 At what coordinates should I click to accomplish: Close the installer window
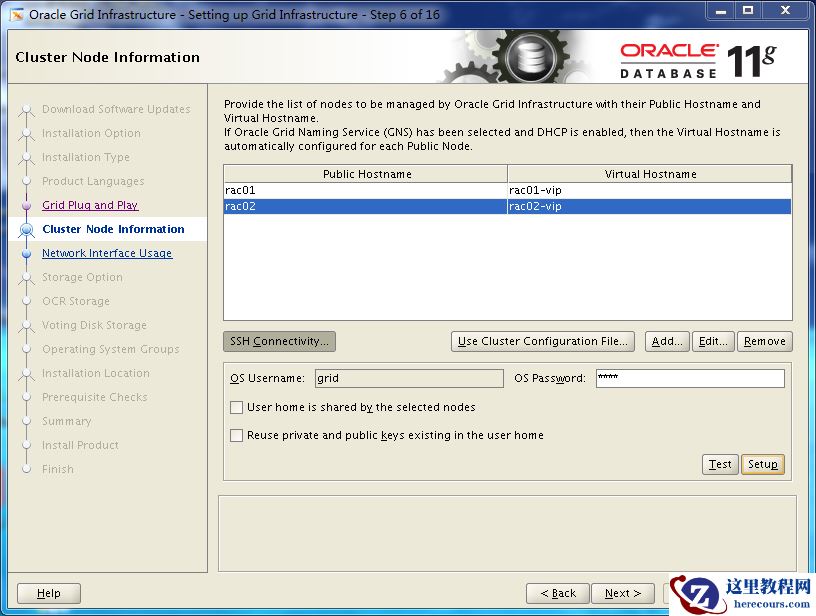coord(786,10)
